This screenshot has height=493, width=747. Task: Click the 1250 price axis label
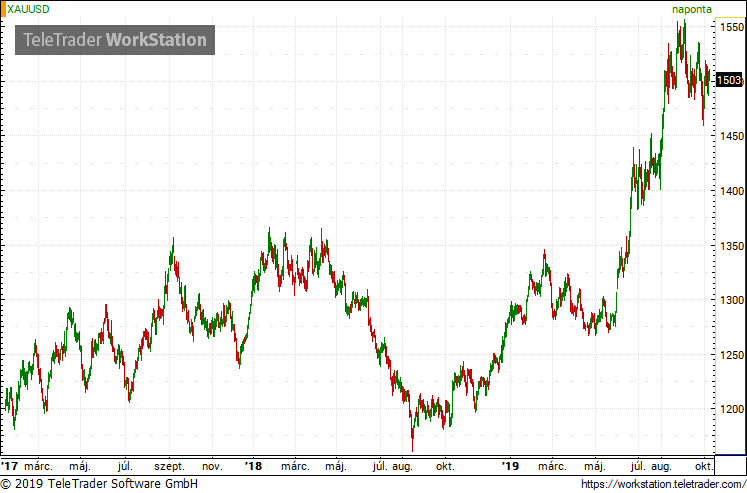[x=732, y=355]
